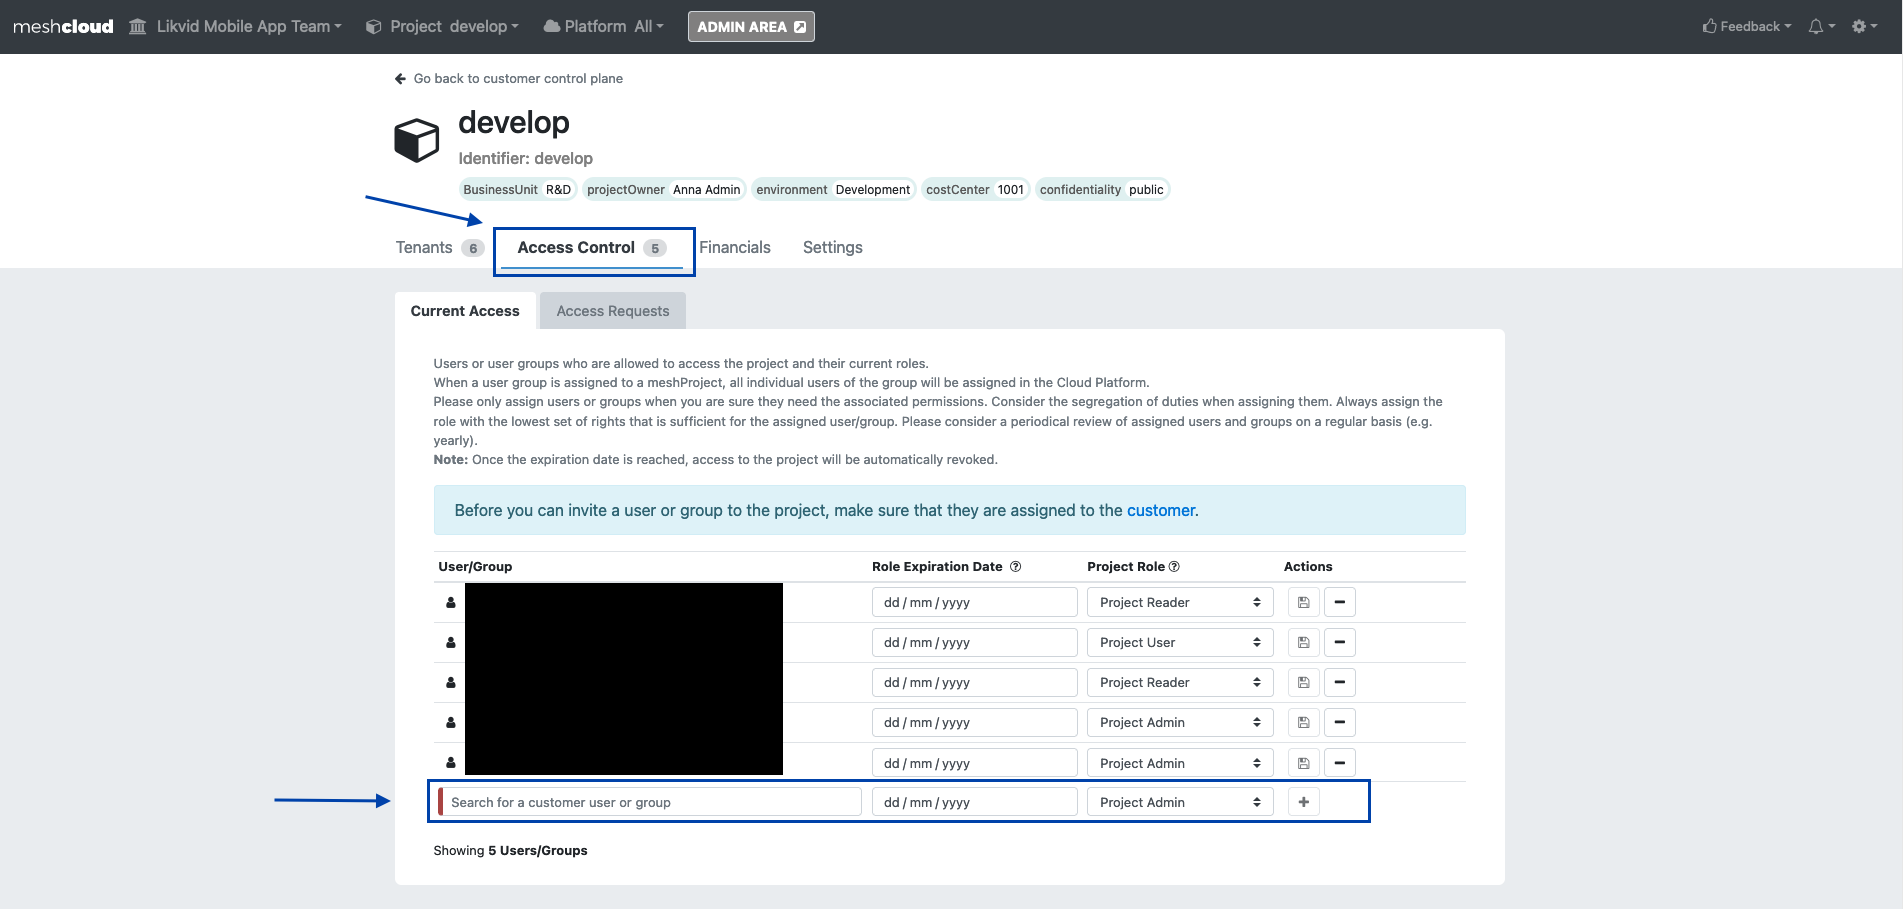Open the role dropdown in the new user row
The width and height of the screenshot is (1903, 909).
click(1180, 802)
